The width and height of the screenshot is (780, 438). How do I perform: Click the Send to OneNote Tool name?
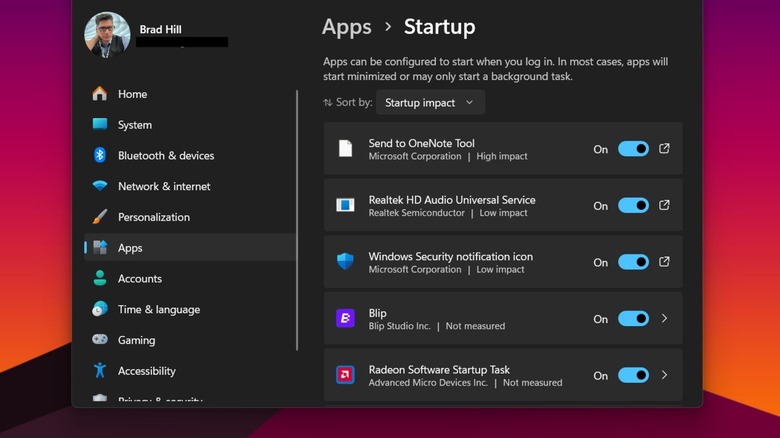421,143
